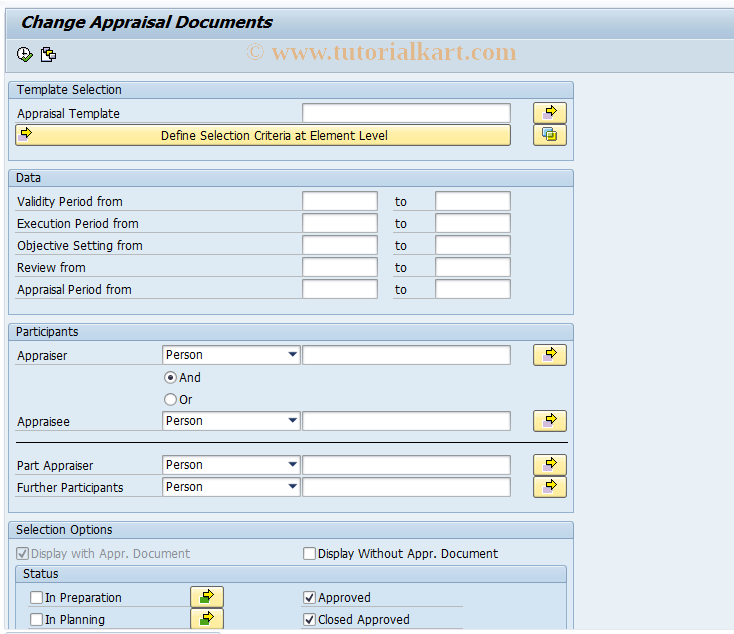Click the Review to date field
The image size is (734, 634).
point(473,267)
